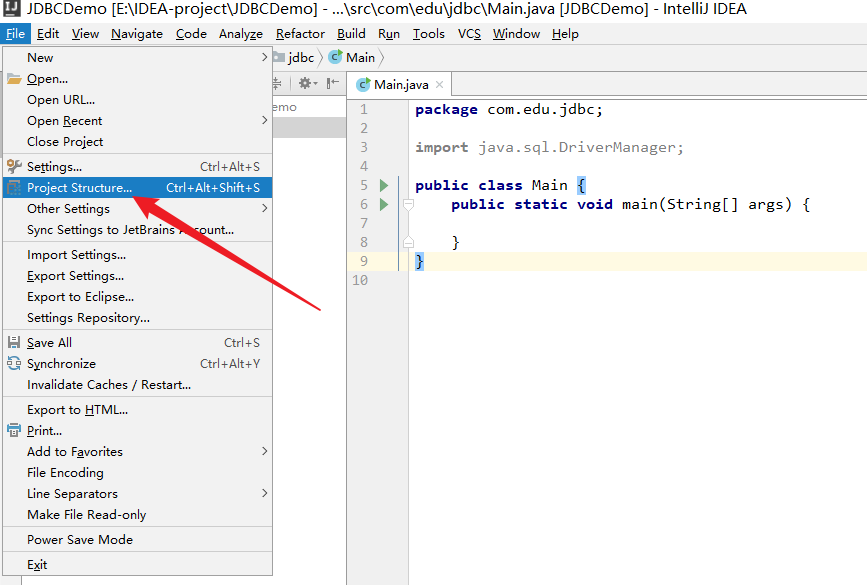Select Export Settings... menu item
Screen dimensions: 867x585
138,275
